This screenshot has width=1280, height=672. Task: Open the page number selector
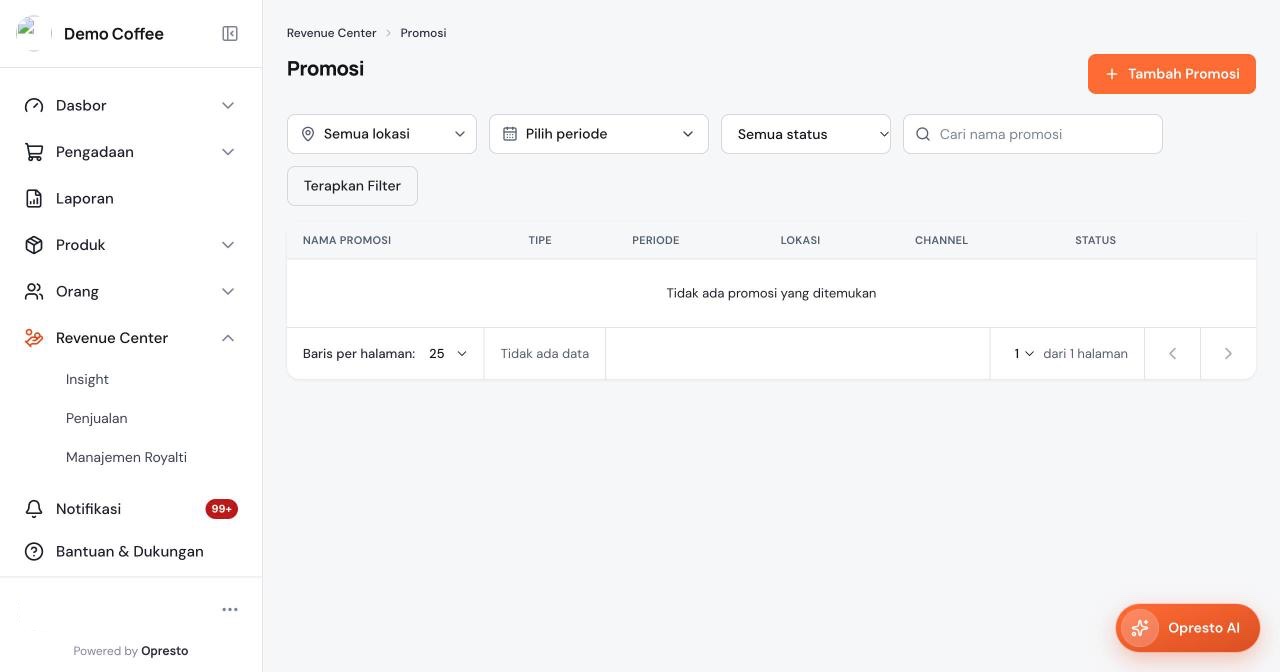[x=1024, y=353]
